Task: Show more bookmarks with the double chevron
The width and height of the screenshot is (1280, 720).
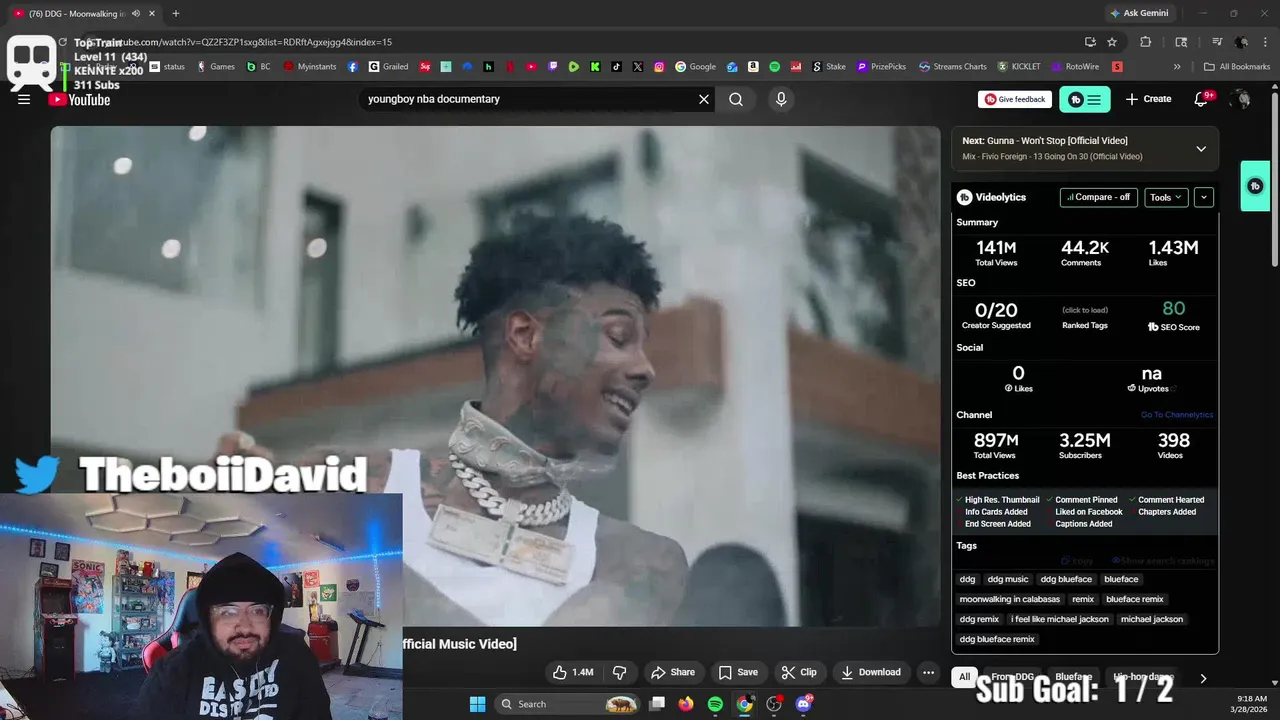Action: tap(1177, 67)
